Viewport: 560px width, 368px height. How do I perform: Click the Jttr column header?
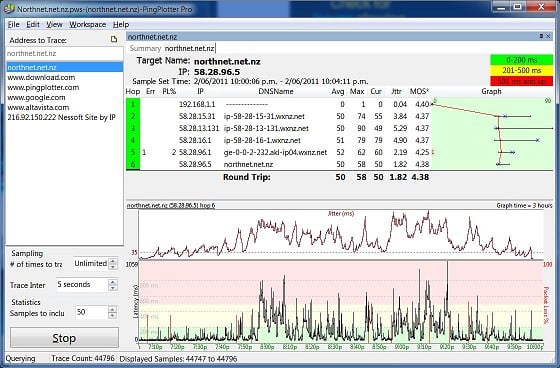[396, 91]
